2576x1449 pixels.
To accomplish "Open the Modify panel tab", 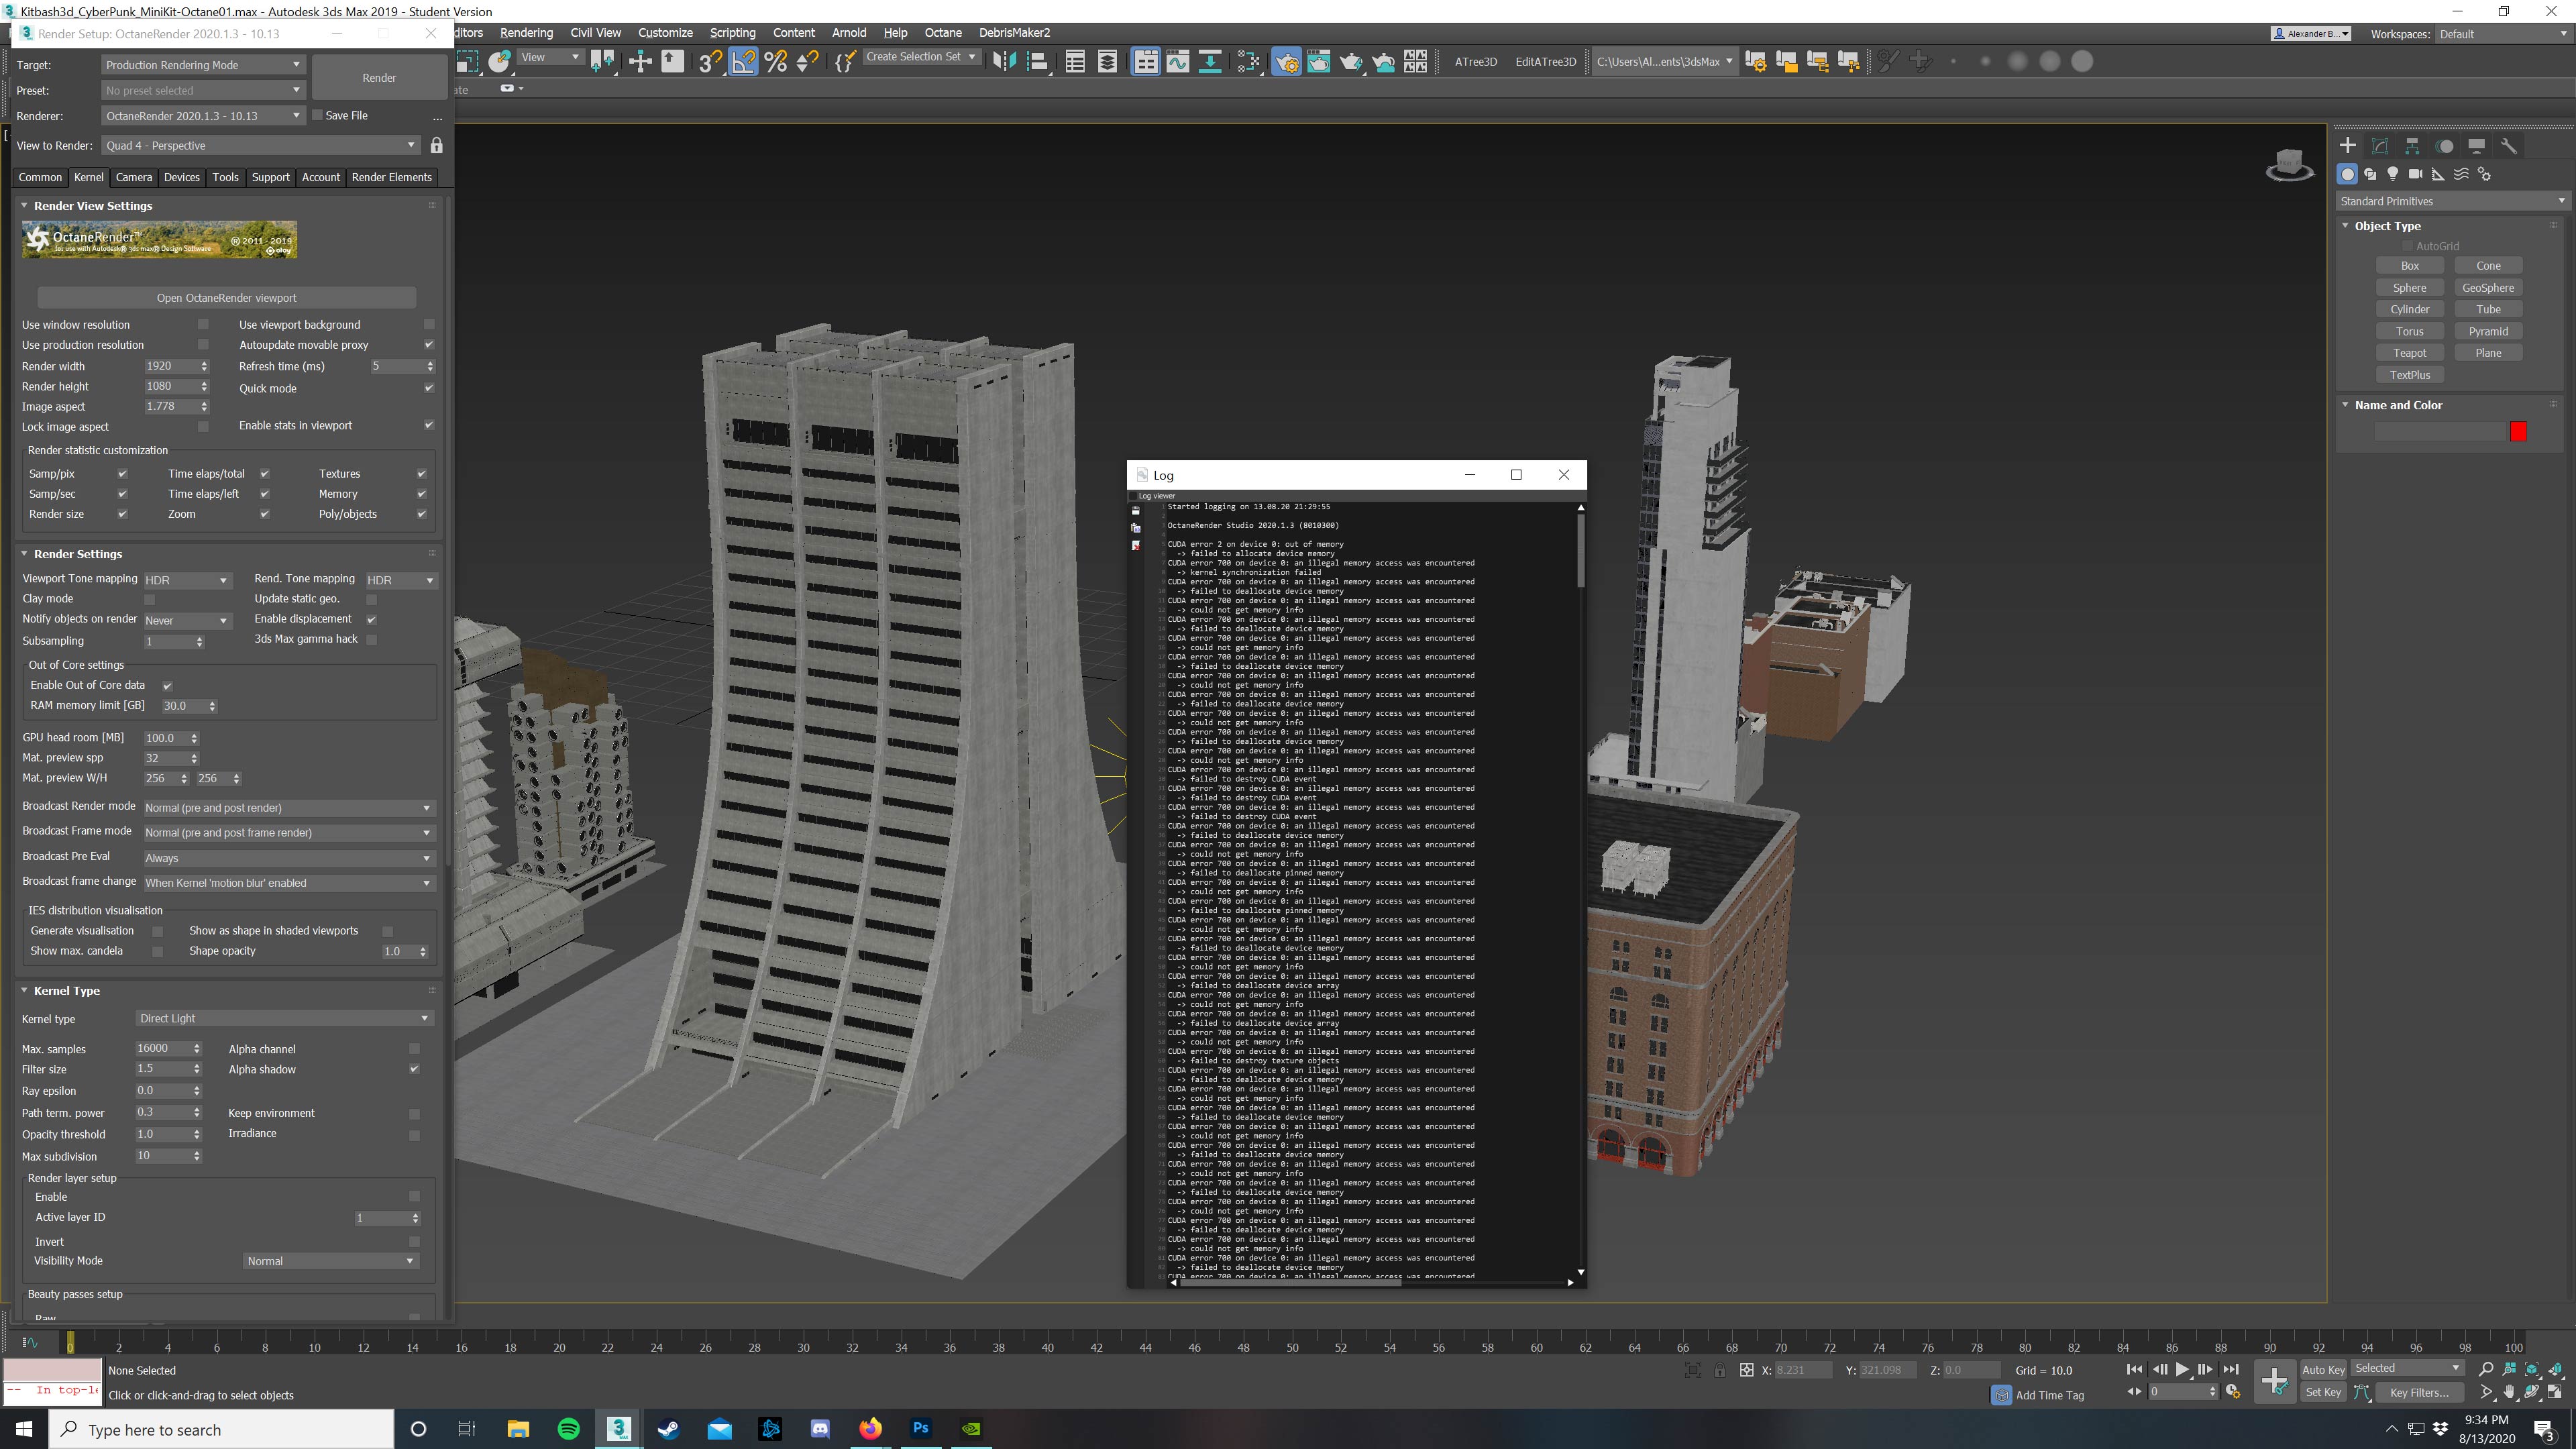I will tap(2380, 146).
